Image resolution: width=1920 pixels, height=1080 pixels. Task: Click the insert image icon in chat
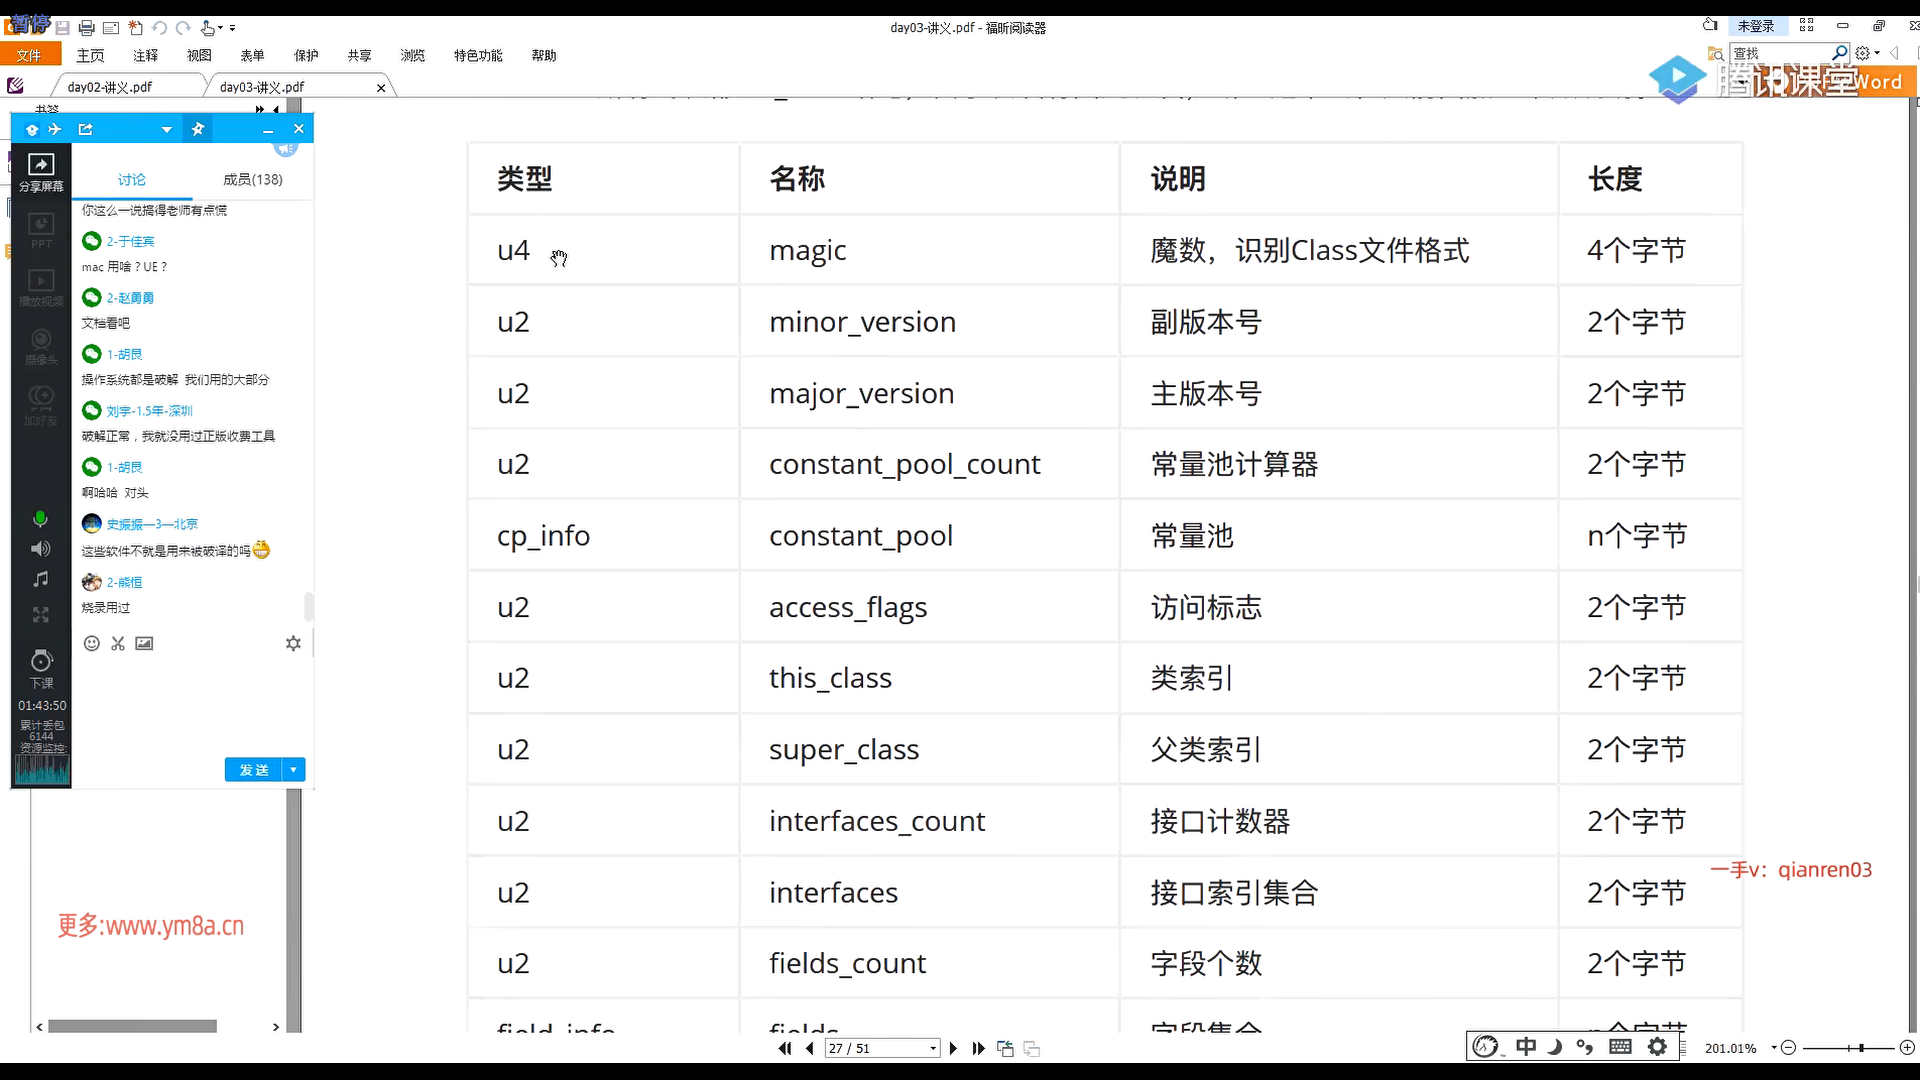point(144,644)
